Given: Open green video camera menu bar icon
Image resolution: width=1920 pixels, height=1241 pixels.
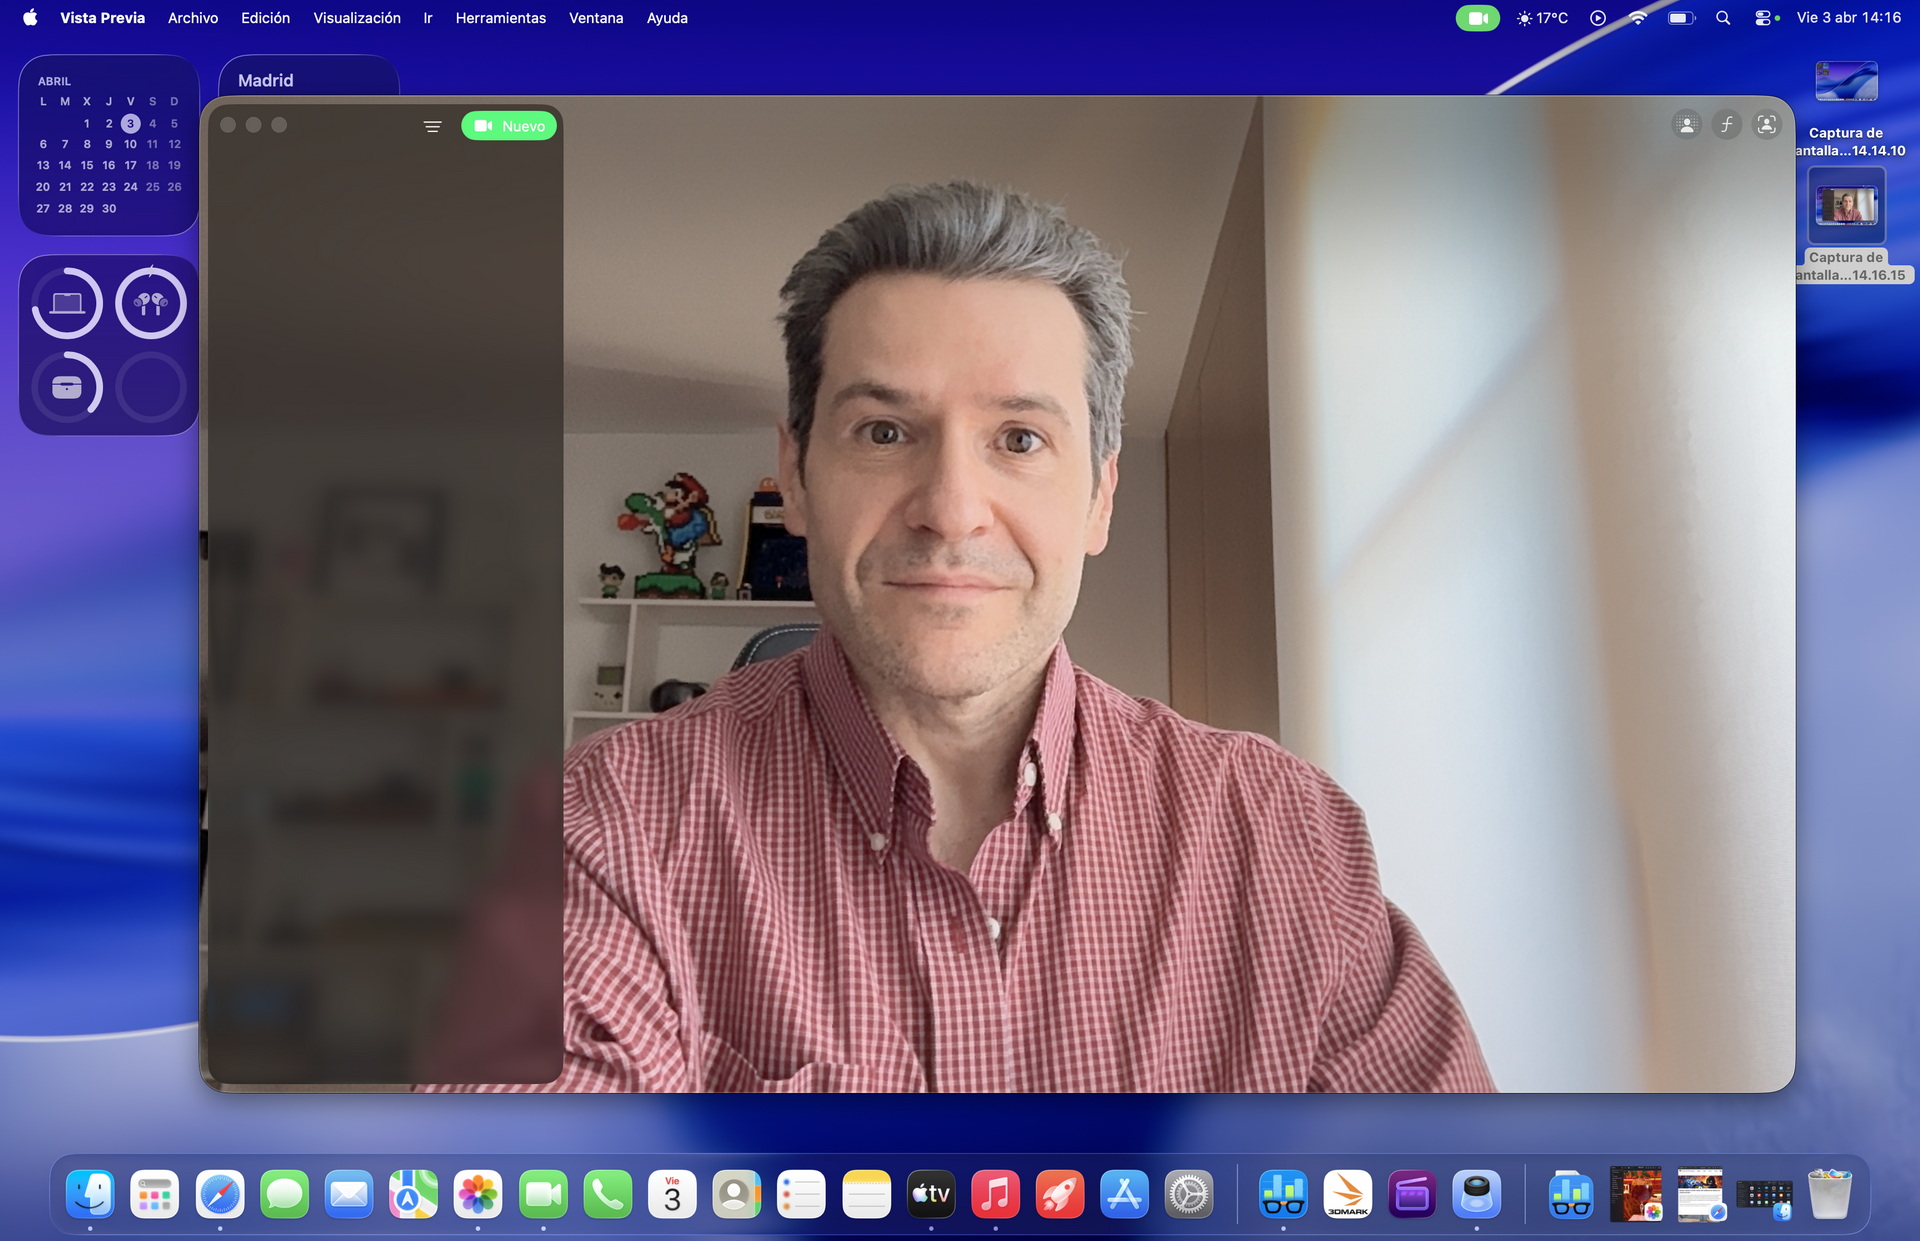Looking at the screenshot, I should (1477, 18).
